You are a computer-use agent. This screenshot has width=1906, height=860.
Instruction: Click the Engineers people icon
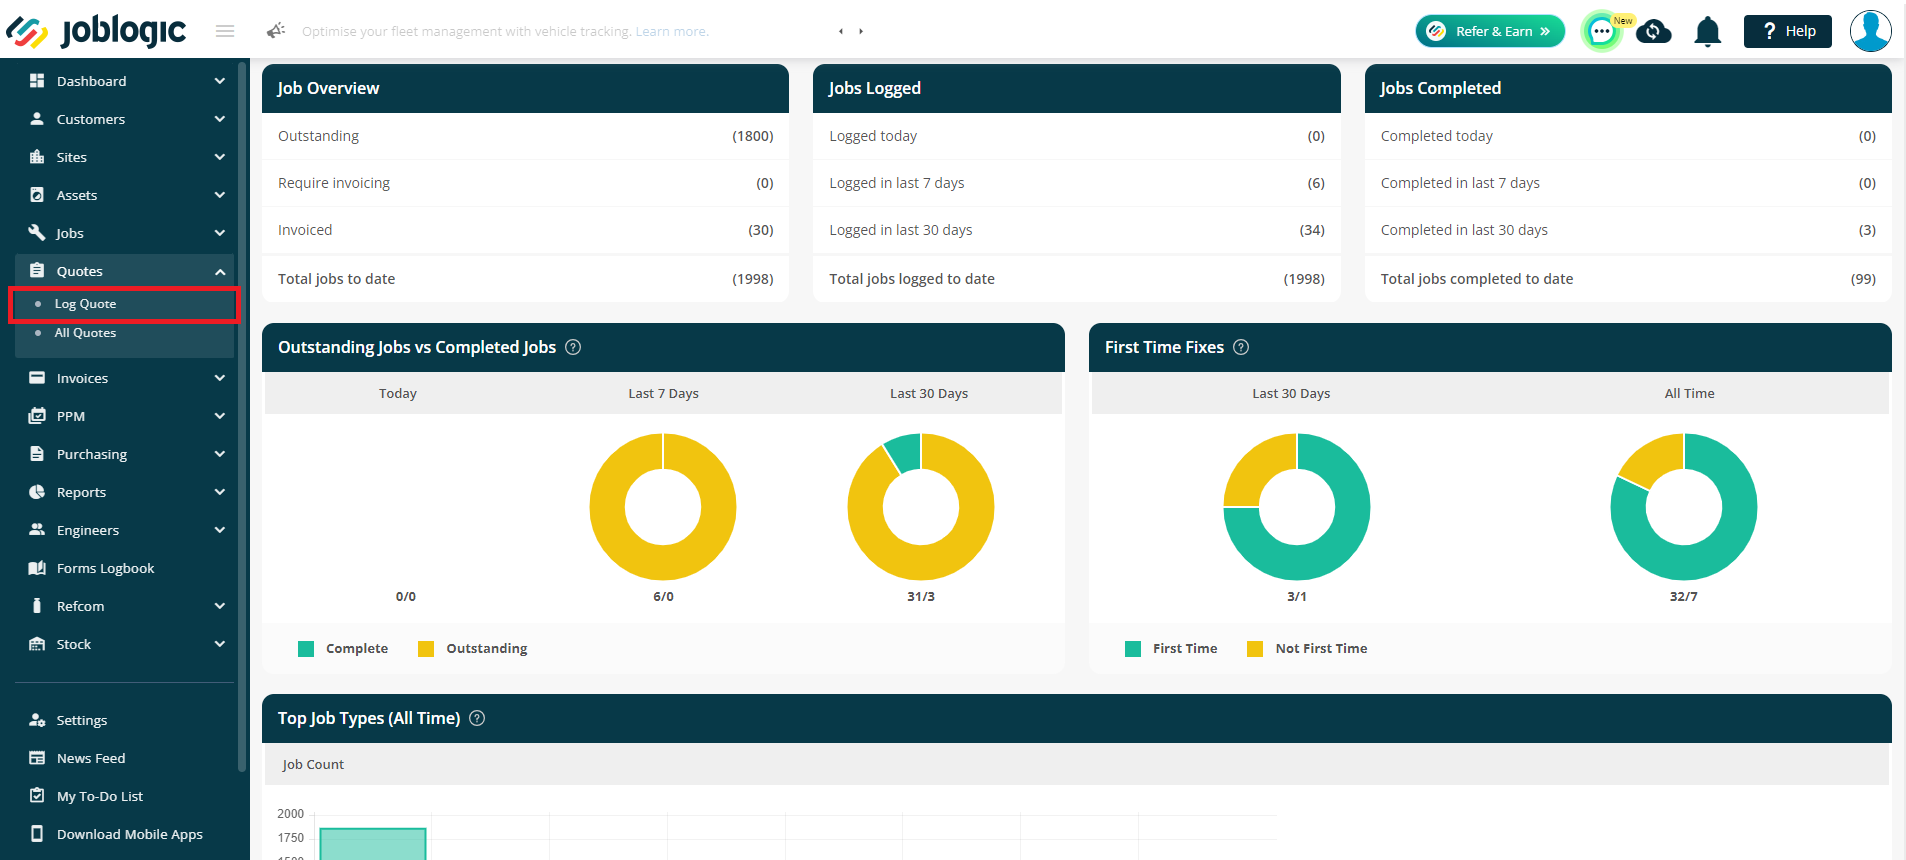tap(37, 530)
